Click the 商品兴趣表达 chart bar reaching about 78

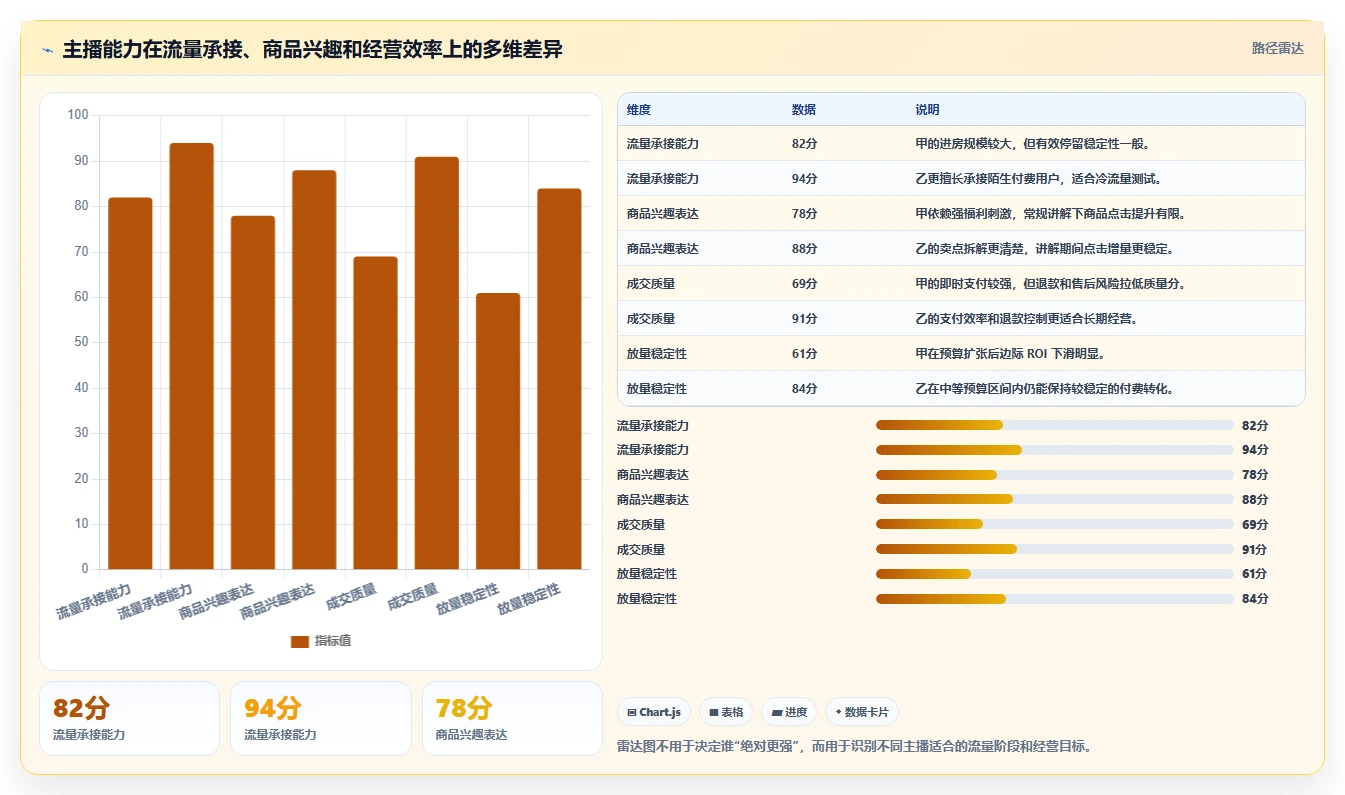(253, 392)
